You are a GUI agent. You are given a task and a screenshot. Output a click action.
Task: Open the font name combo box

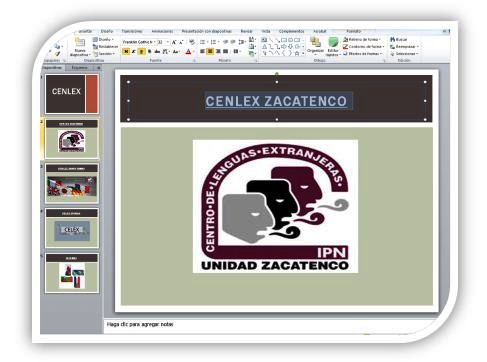point(138,42)
